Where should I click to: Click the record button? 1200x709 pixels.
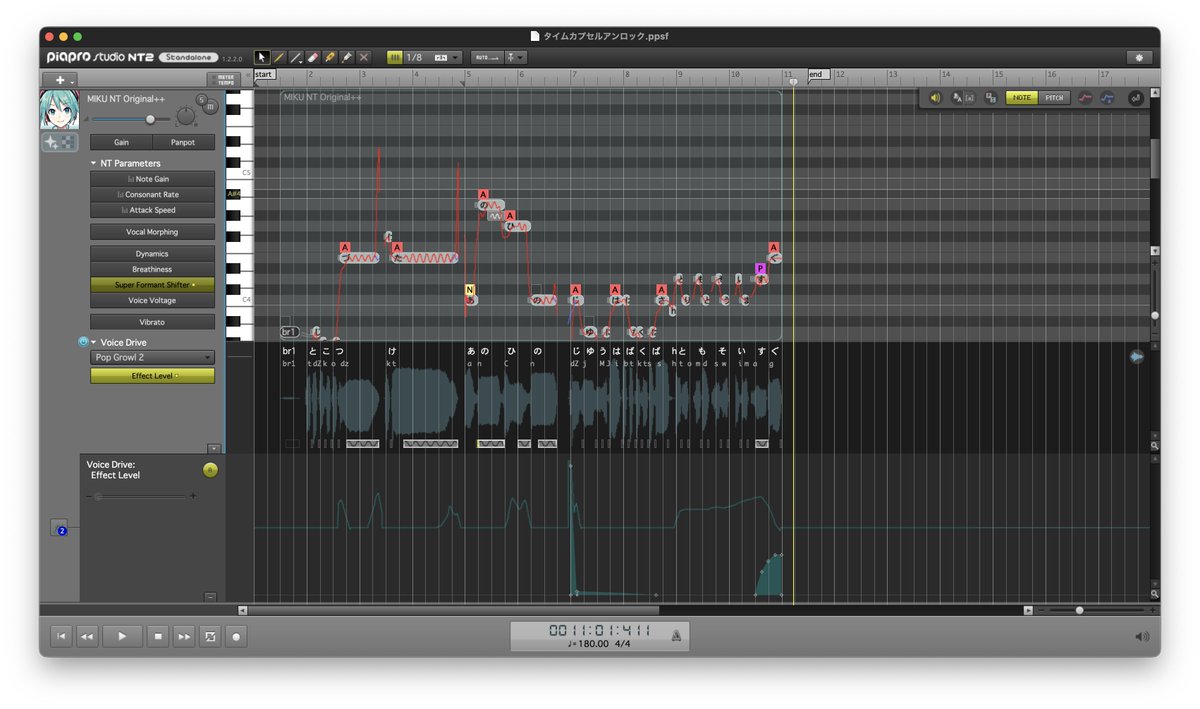coord(236,636)
